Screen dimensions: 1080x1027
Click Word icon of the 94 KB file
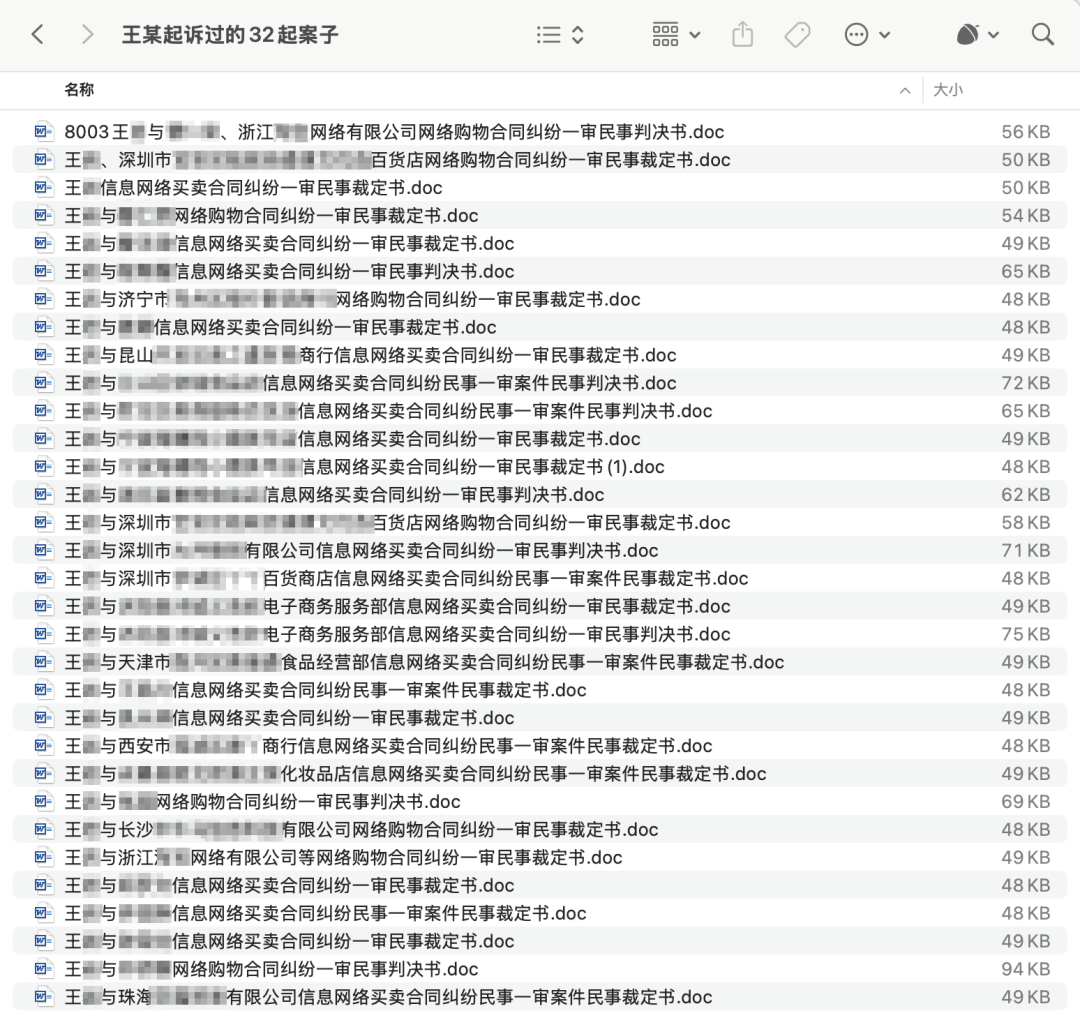[43, 969]
